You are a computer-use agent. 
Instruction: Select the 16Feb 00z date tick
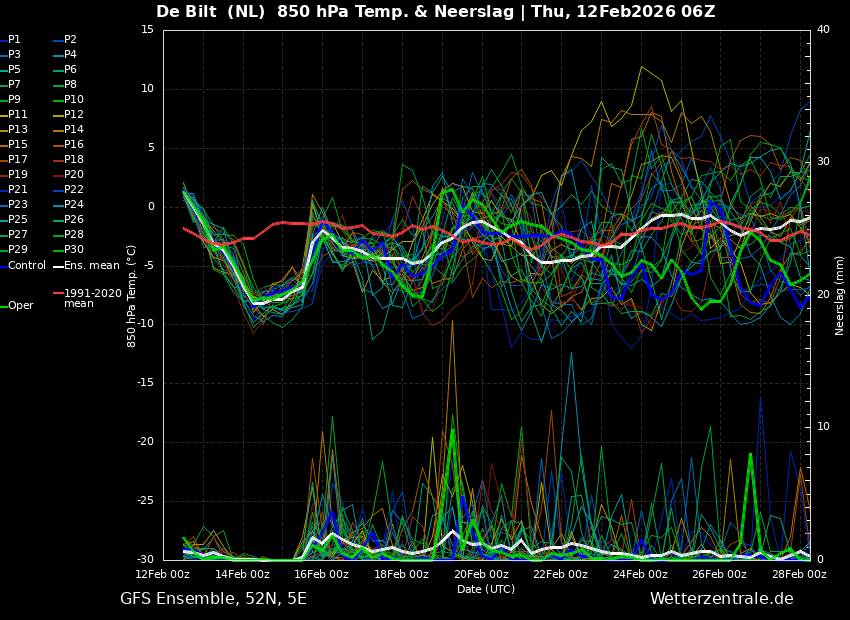click(x=321, y=575)
